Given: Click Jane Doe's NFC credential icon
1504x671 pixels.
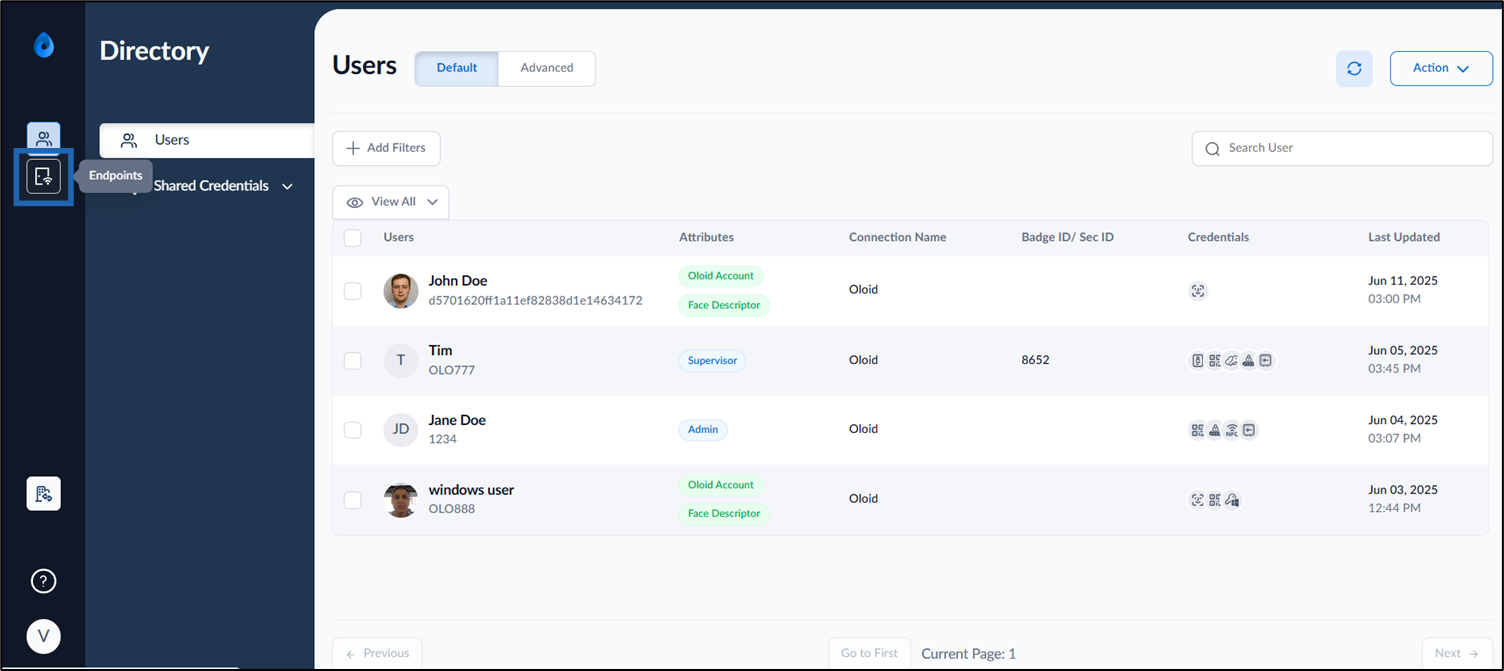Looking at the screenshot, I should tap(1231, 430).
